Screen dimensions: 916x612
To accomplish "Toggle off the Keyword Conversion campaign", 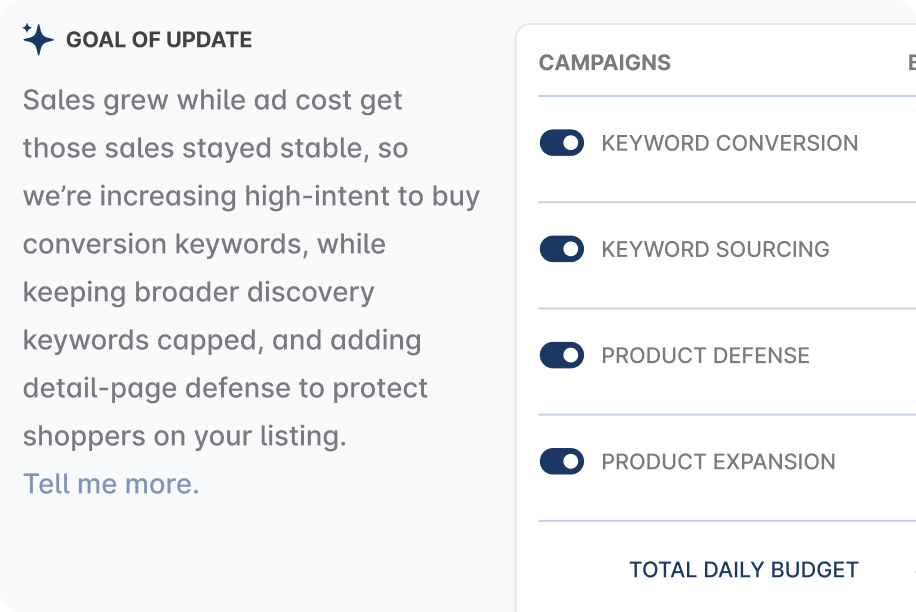I will (x=563, y=142).
